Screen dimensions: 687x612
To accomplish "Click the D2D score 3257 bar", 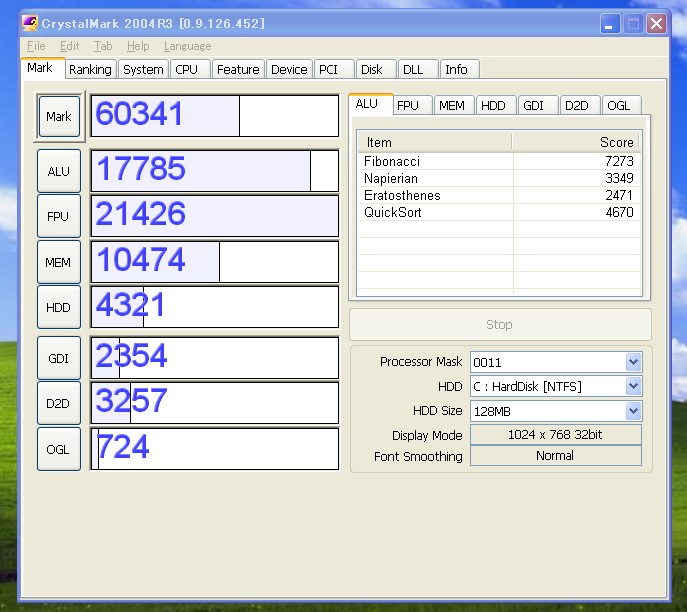I will [215, 403].
